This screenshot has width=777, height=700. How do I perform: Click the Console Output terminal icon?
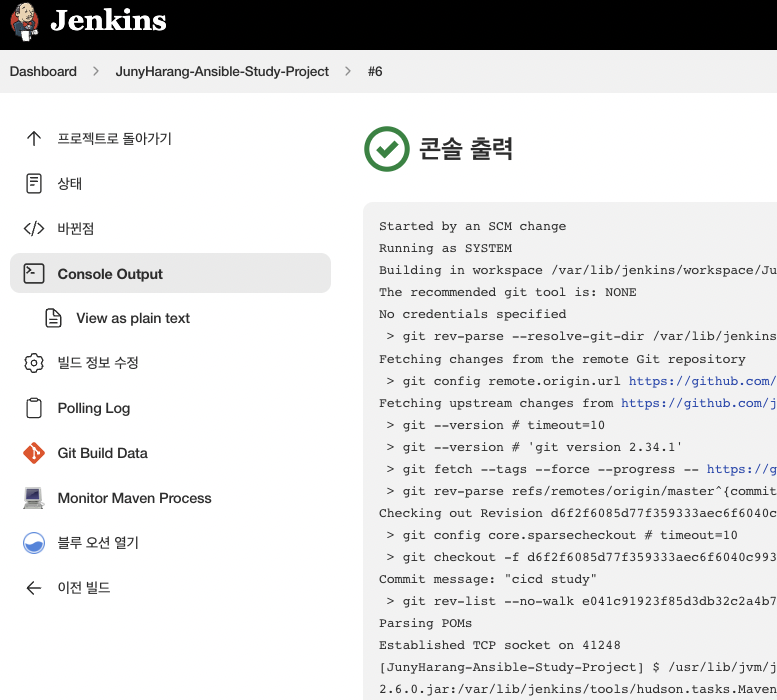pyautogui.click(x=34, y=273)
